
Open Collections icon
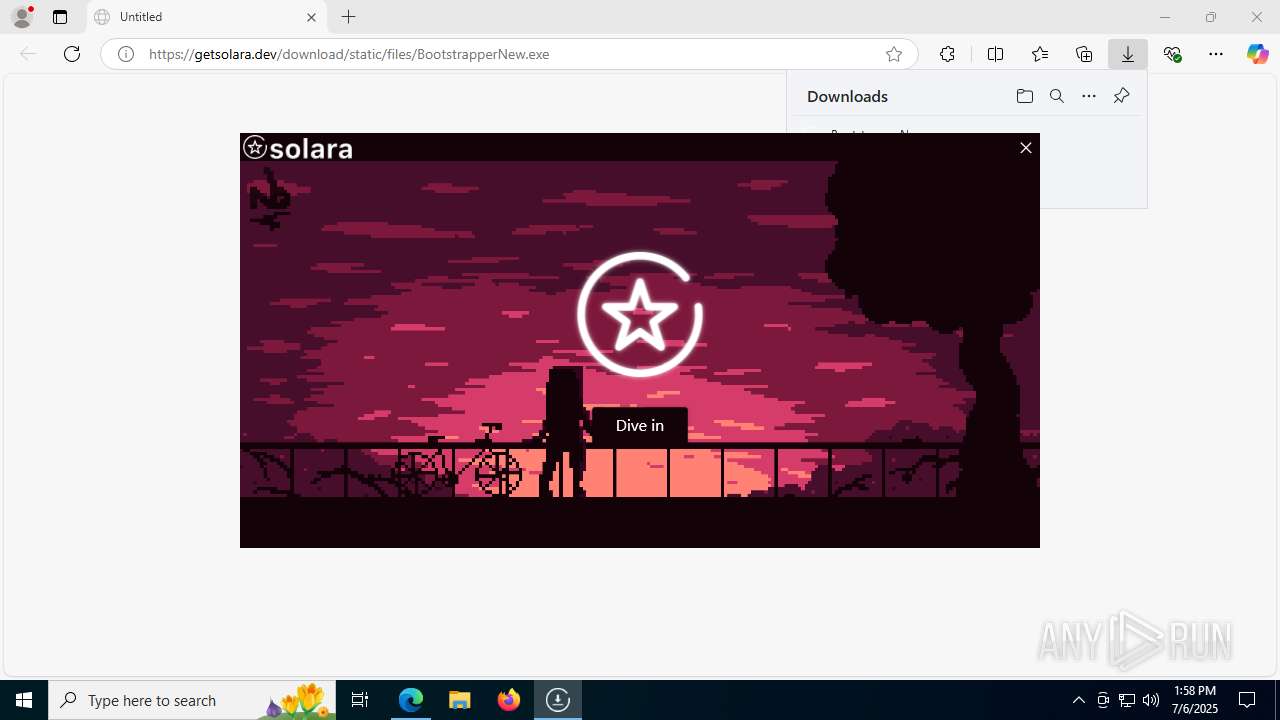pyautogui.click(x=1084, y=54)
